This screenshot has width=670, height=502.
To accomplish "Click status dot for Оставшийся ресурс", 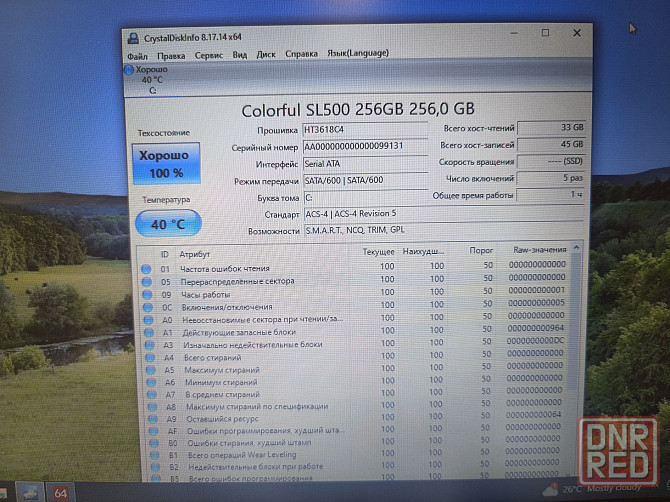I will (x=153, y=419).
